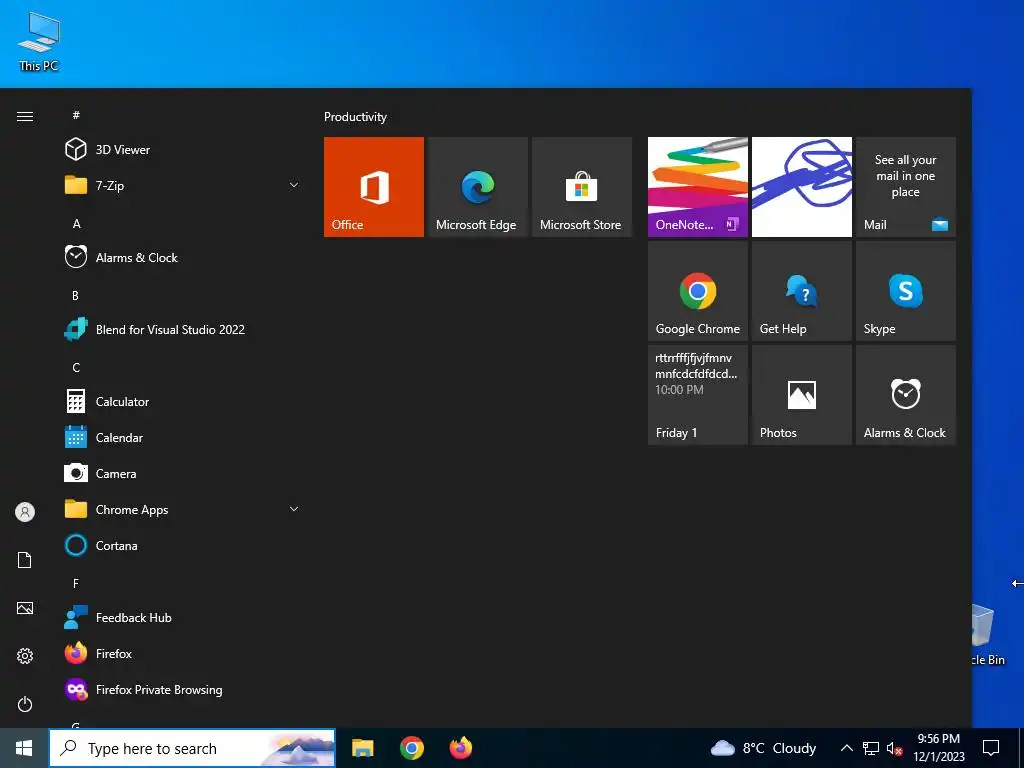Open Documents from Start sidebar
Screen dimensions: 1024x768
(x=25, y=560)
